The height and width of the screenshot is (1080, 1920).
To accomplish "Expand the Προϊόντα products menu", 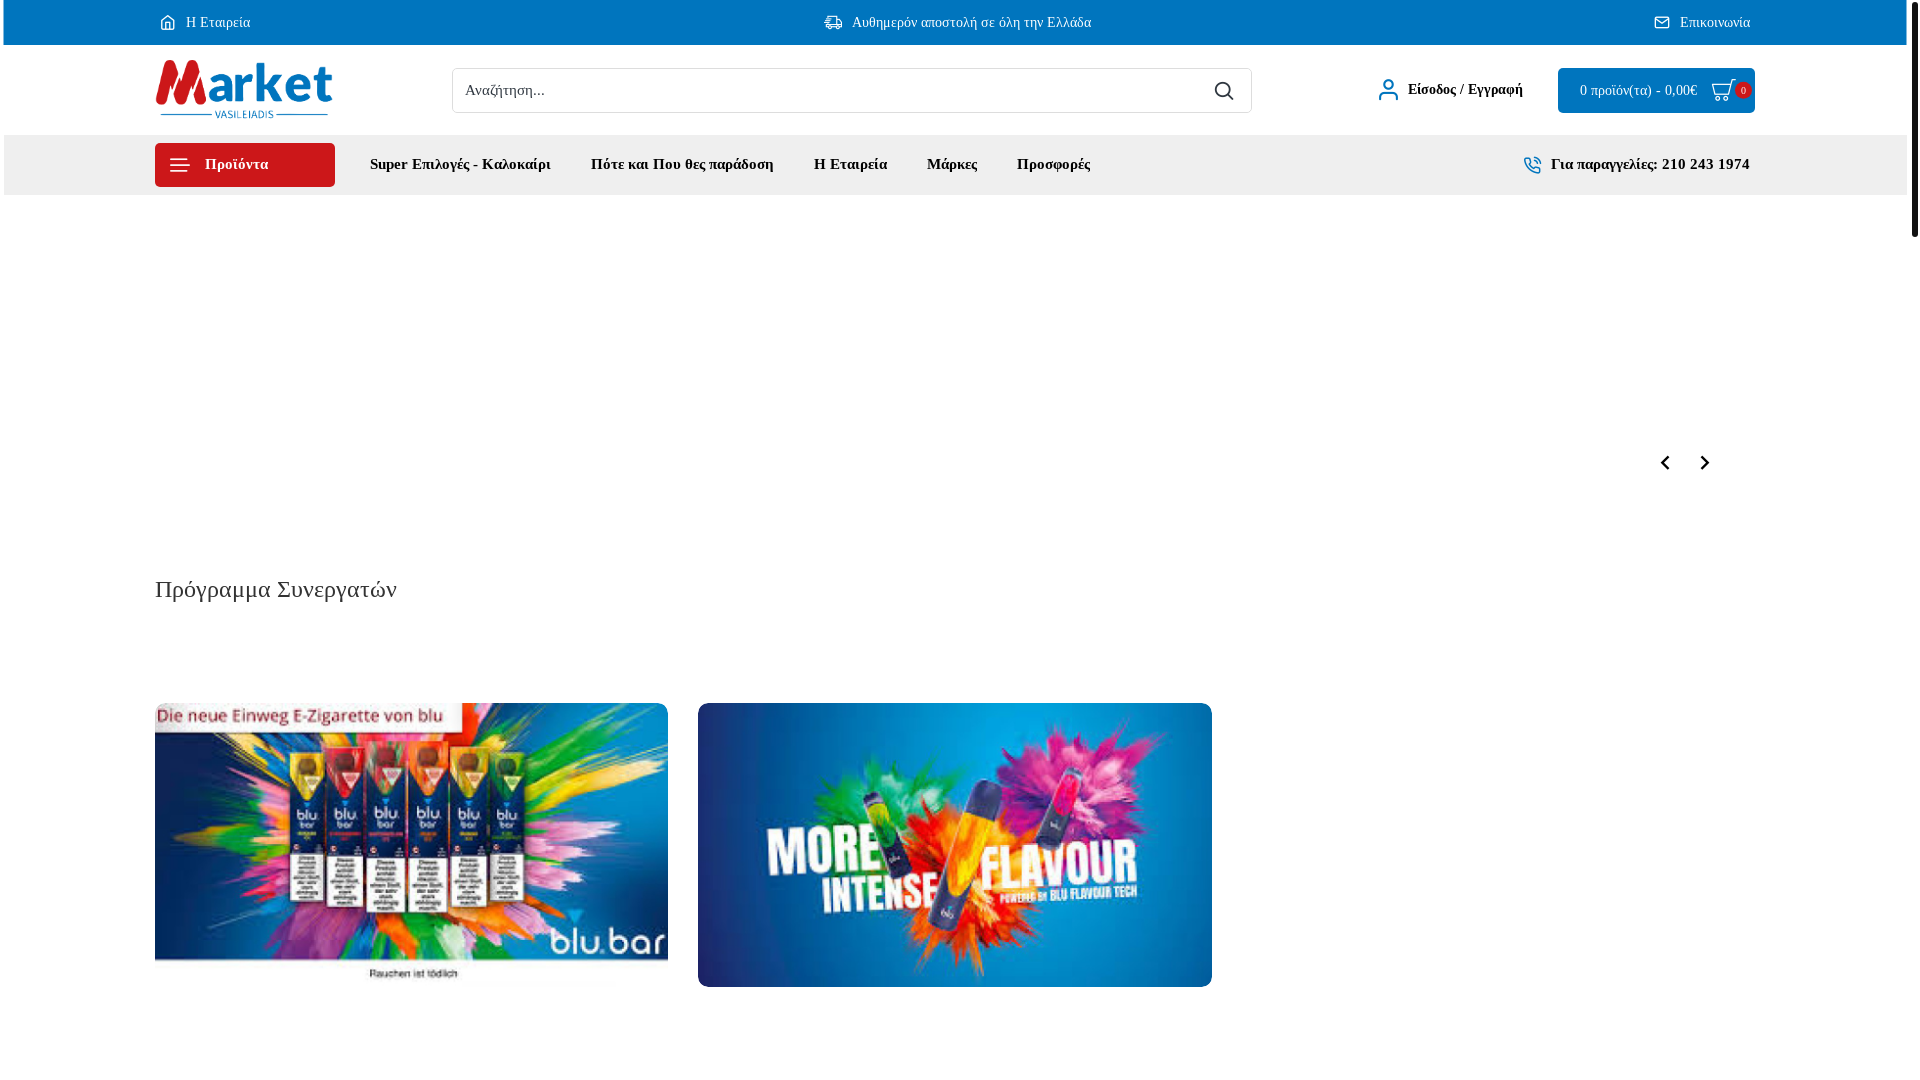I will pos(245,165).
